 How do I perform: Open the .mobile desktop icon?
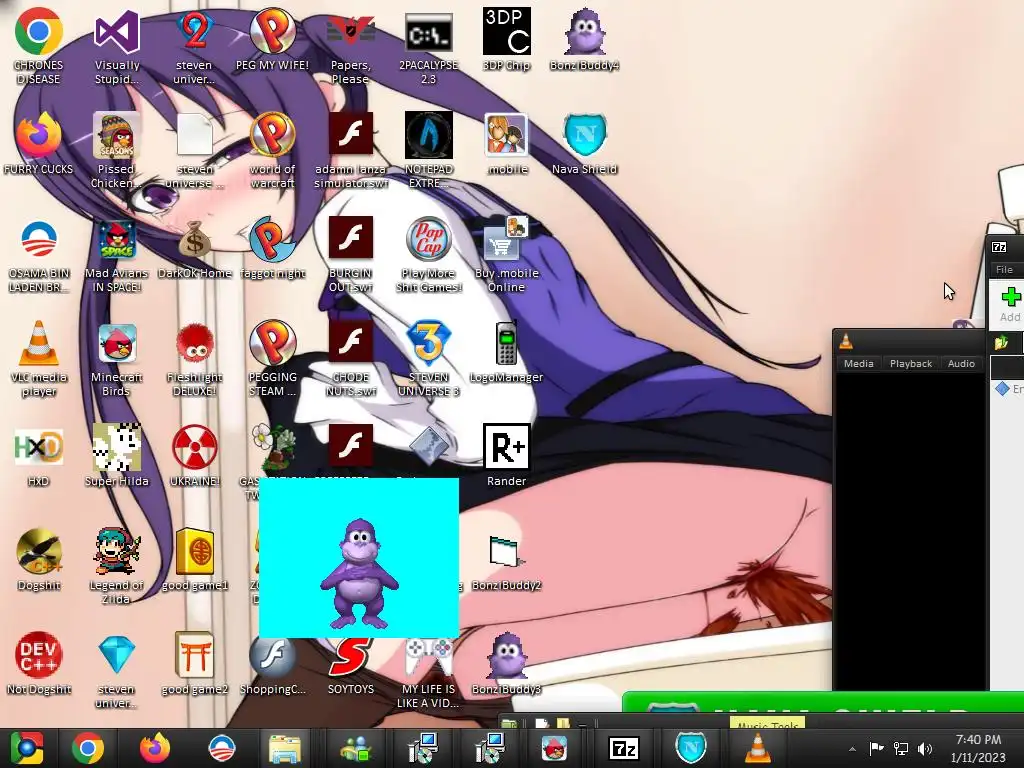[x=506, y=135]
